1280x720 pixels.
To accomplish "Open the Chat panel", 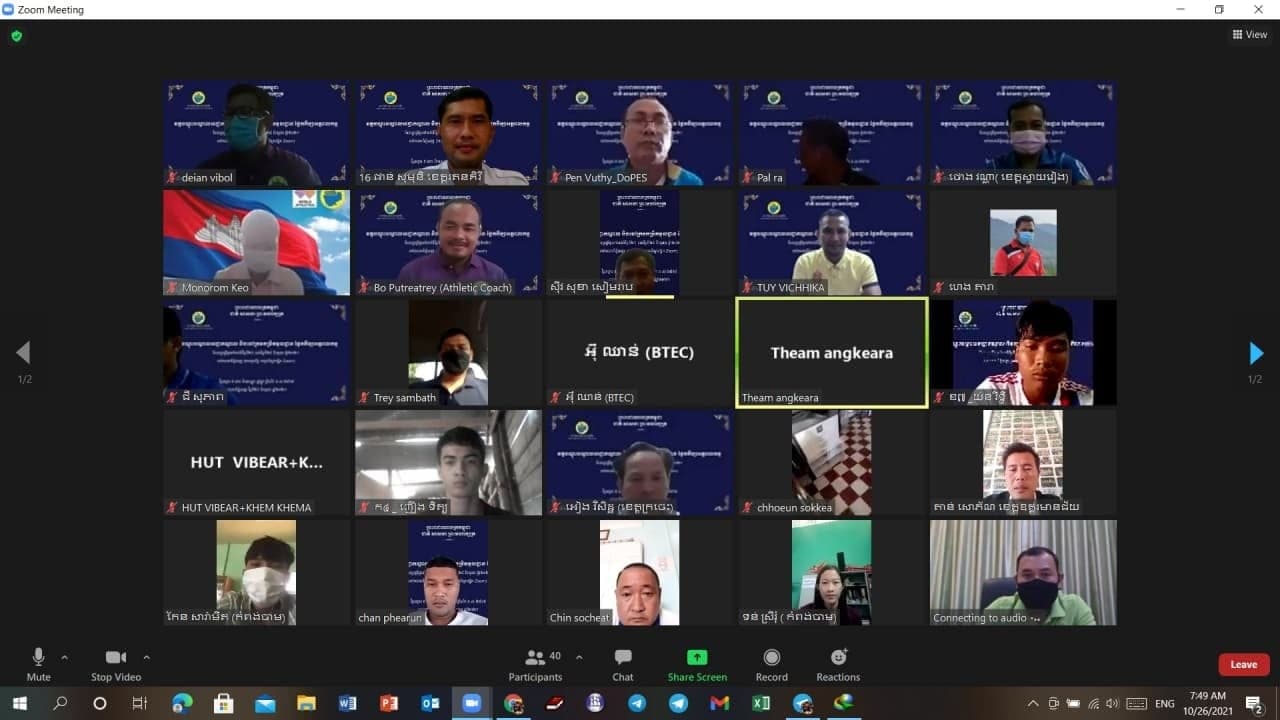I will (x=623, y=663).
